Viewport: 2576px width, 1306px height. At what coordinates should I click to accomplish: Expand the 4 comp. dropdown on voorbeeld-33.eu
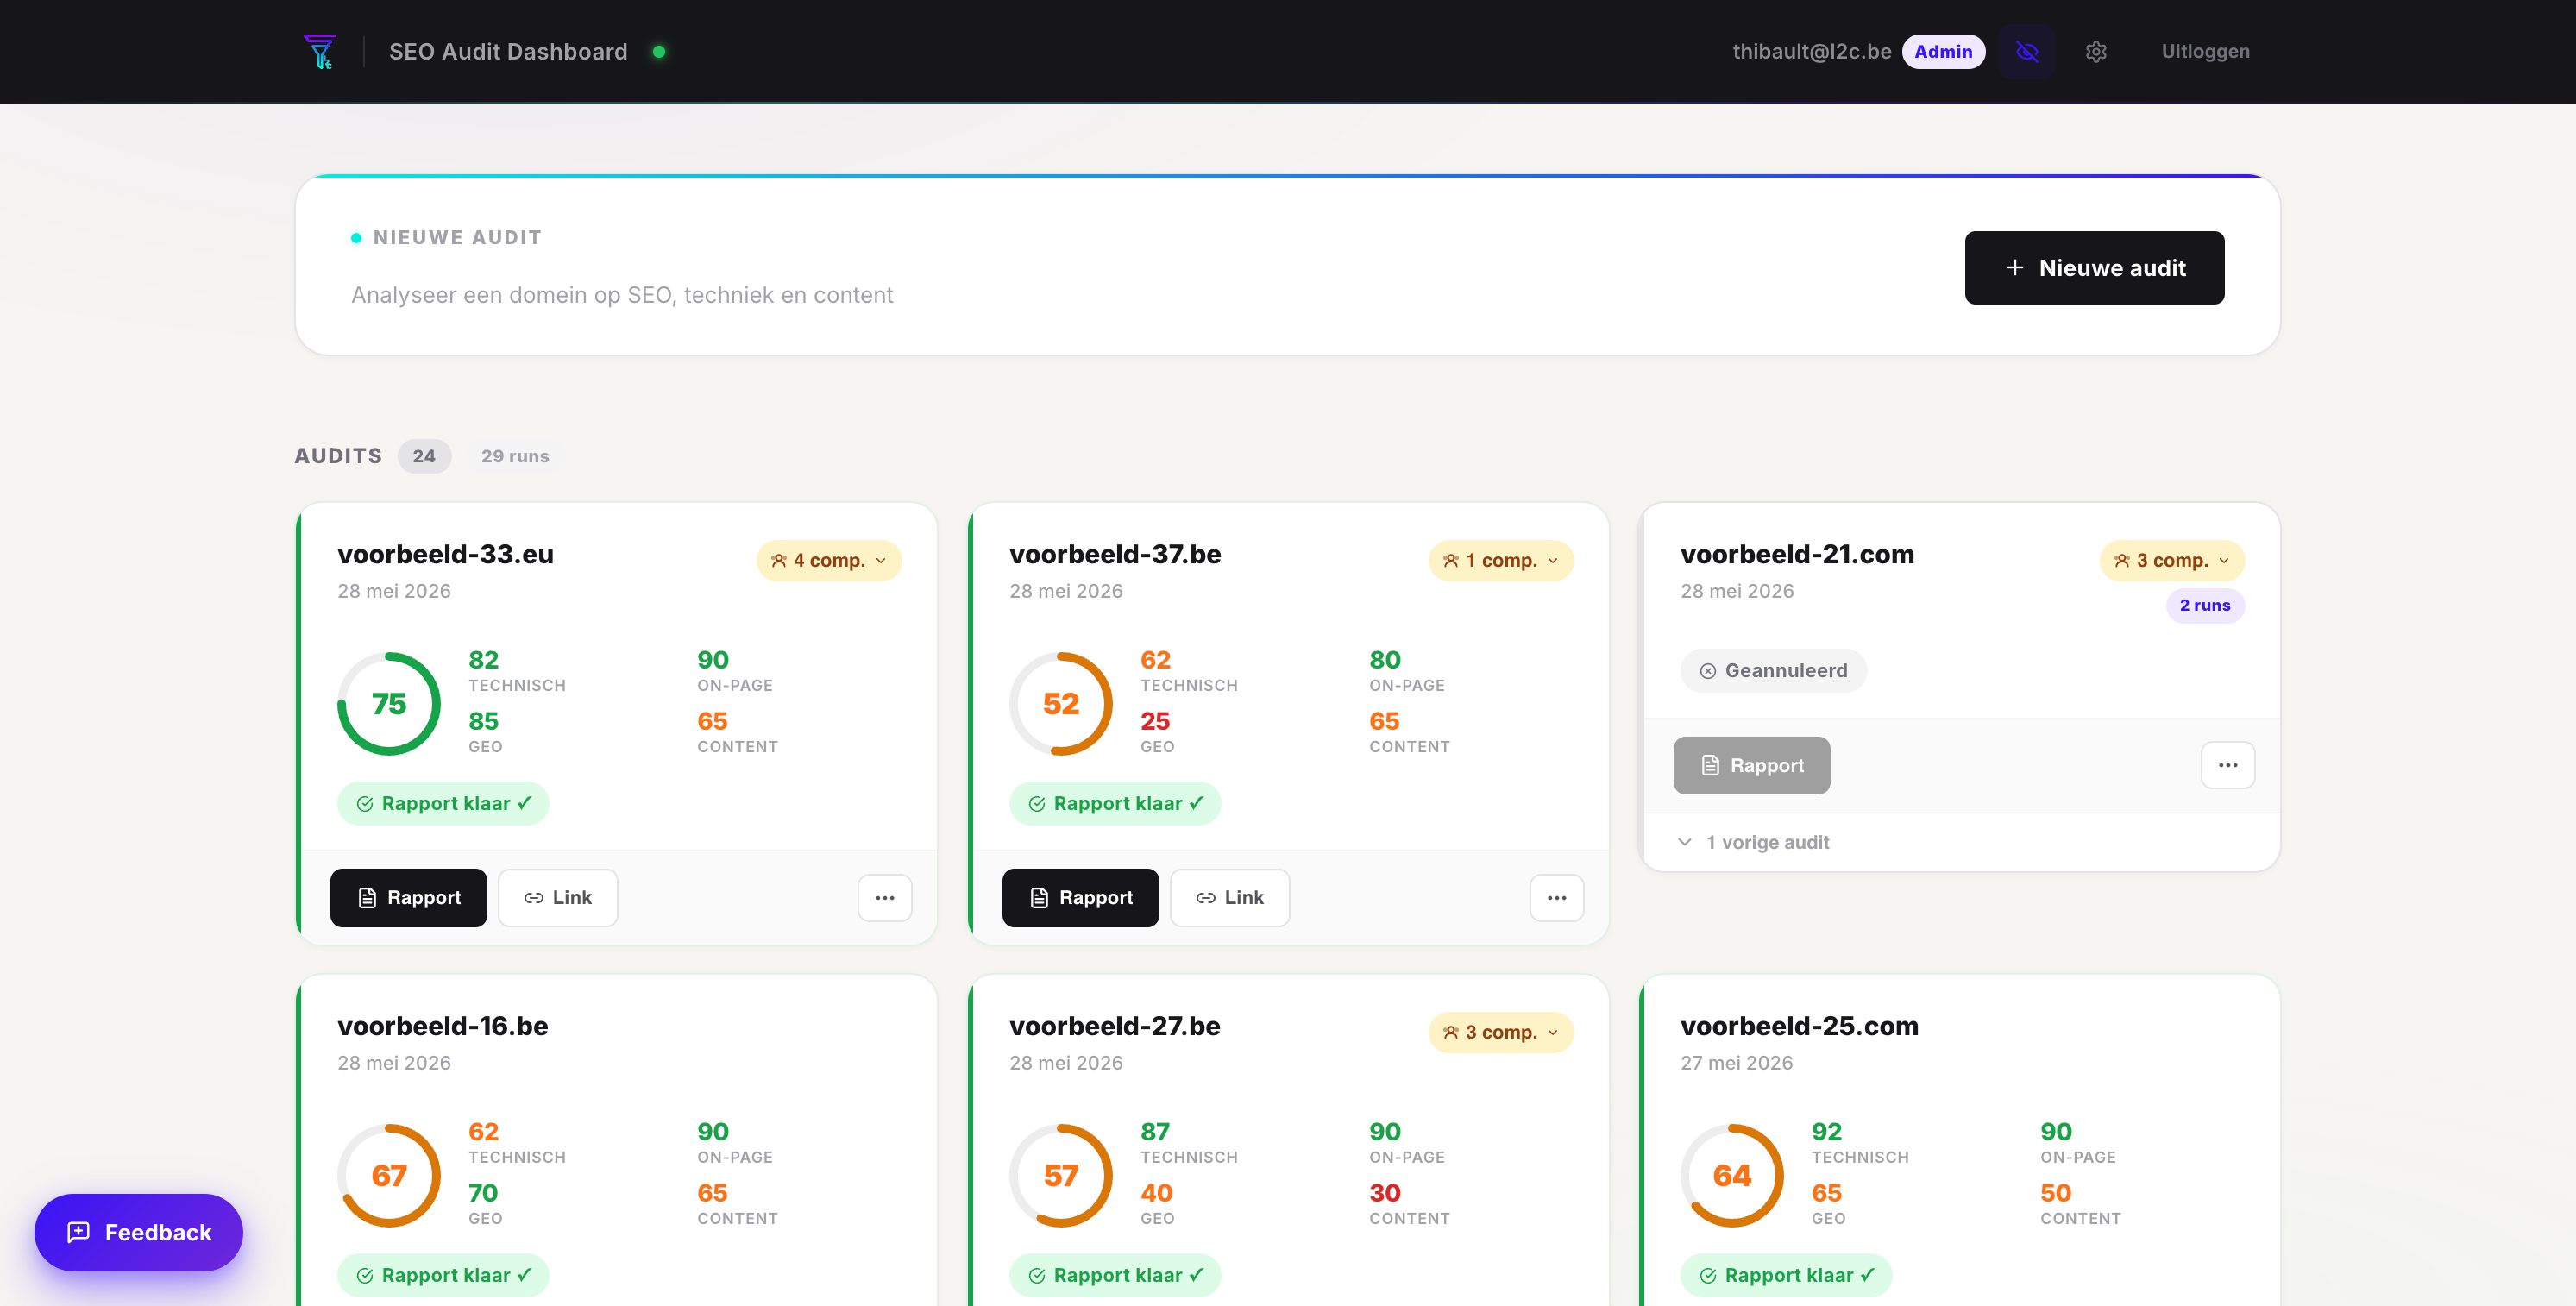point(829,560)
